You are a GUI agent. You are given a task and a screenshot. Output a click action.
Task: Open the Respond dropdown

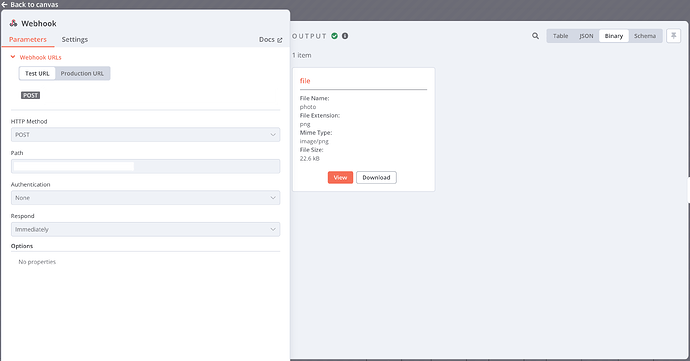[145, 229]
